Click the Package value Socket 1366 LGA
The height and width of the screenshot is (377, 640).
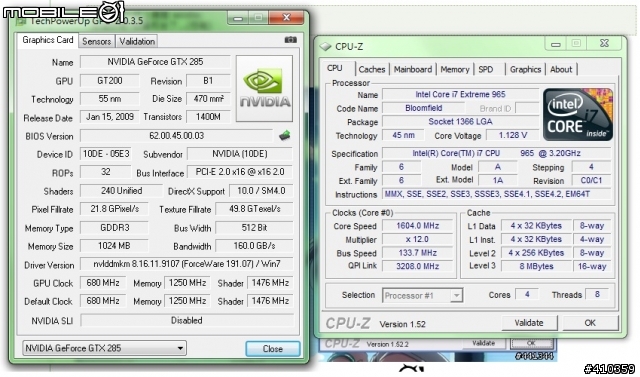coord(460,122)
